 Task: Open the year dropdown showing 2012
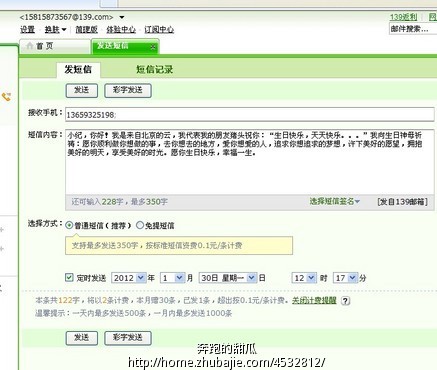[x=129, y=278]
